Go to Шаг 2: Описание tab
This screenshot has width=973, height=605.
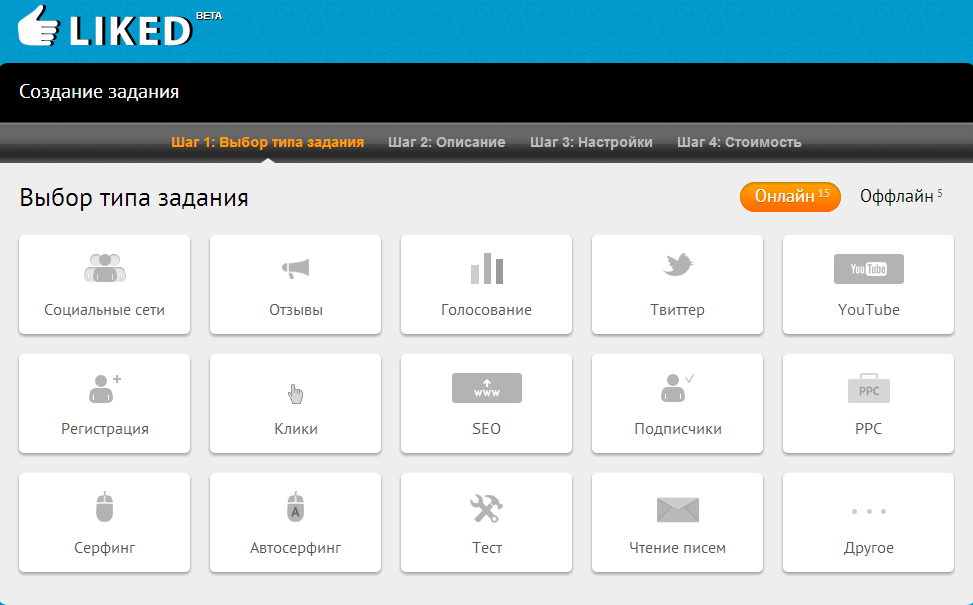[447, 142]
